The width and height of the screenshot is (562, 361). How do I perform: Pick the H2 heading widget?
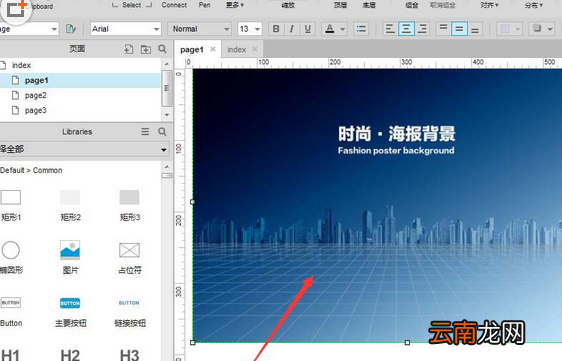(x=70, y=355)
